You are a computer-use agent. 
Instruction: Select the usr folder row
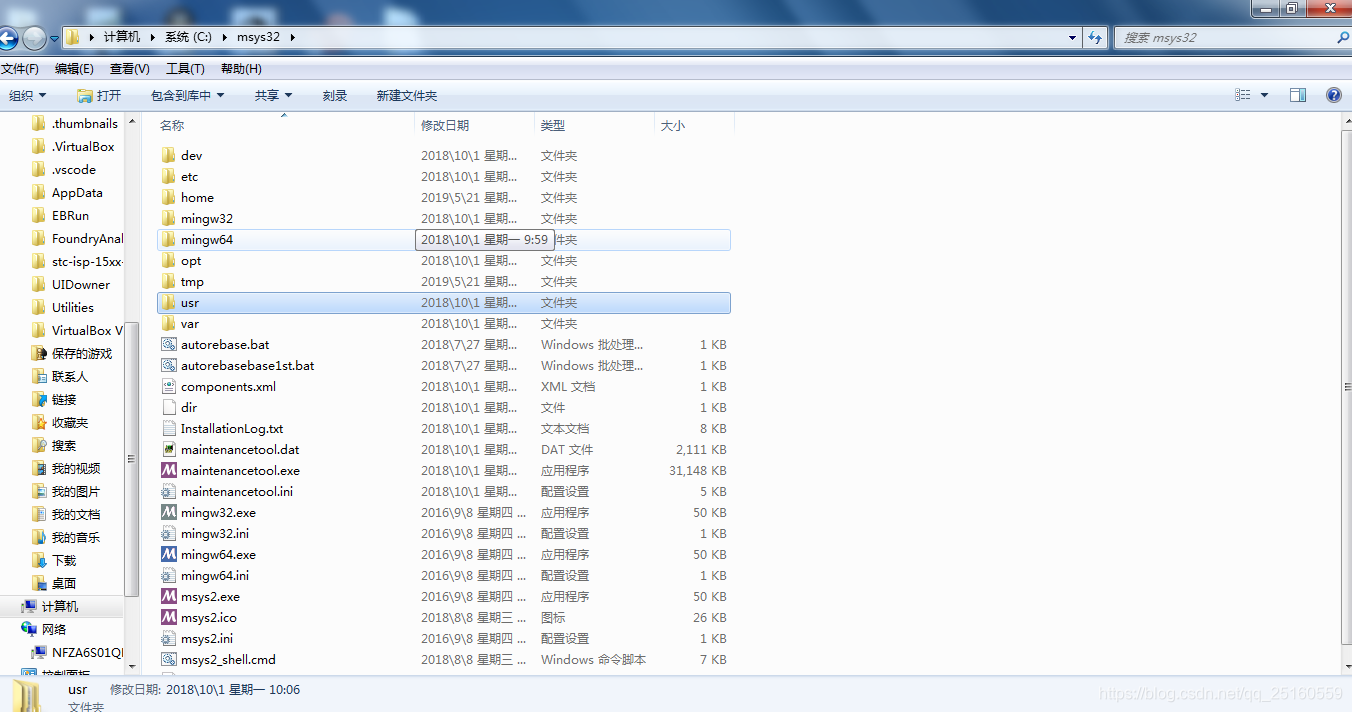(444, 302)
